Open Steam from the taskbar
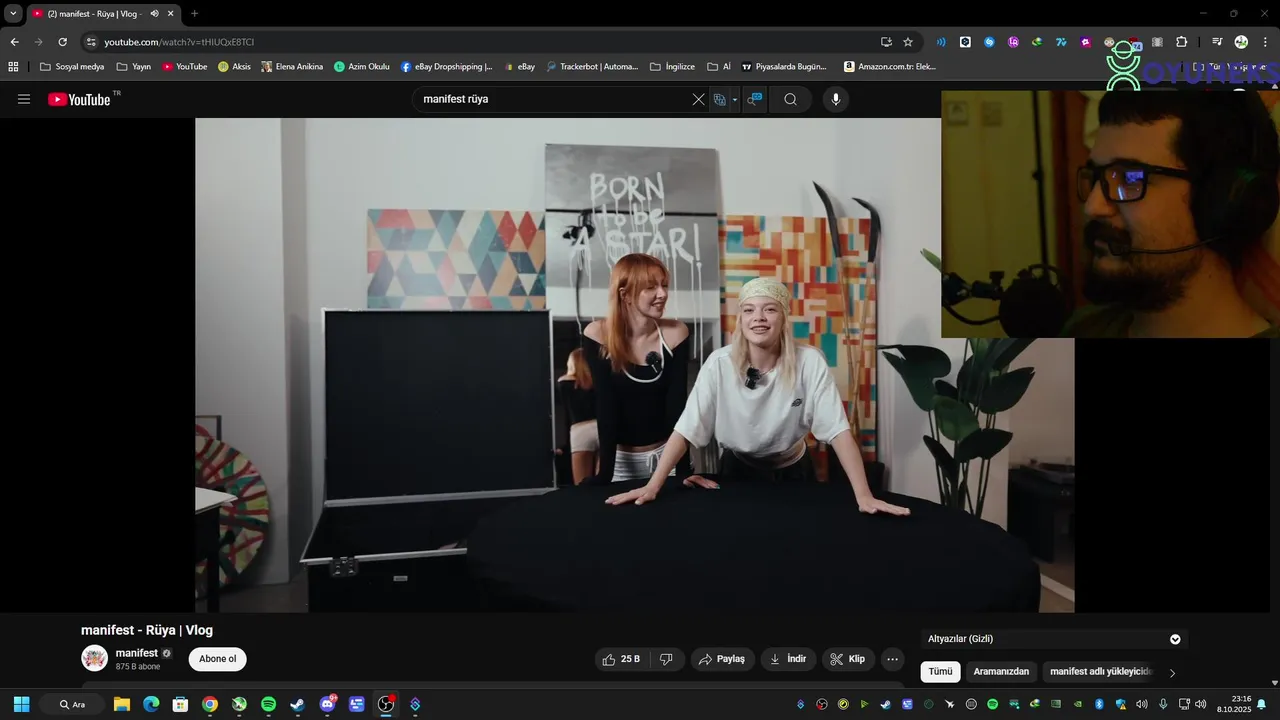The height and width of the screenshot is (720, 1280). (x=298, y=704)
